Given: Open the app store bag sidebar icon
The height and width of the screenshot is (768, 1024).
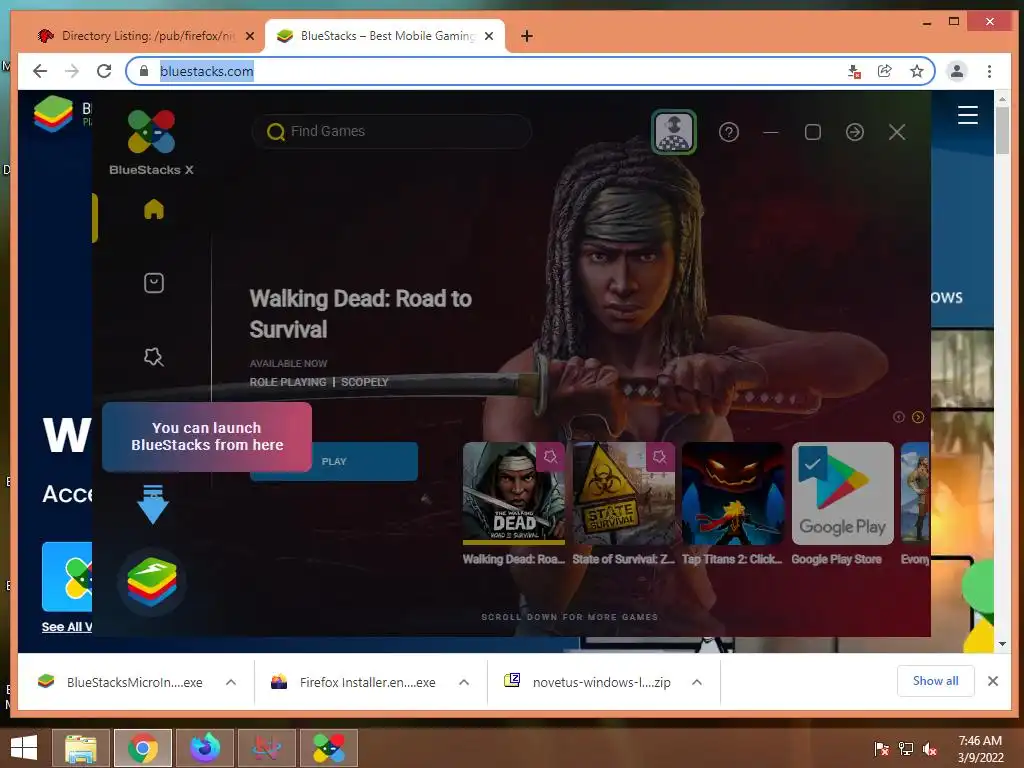Looking at the screenshot, I should 153,283.
